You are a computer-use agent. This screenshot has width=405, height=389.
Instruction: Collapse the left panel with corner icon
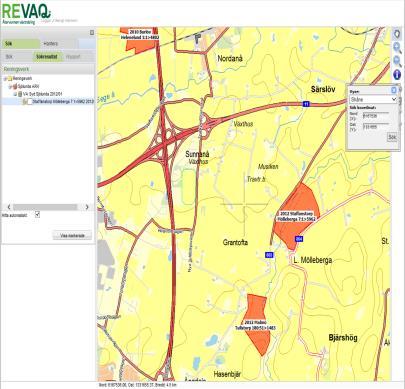click(92, 33)
